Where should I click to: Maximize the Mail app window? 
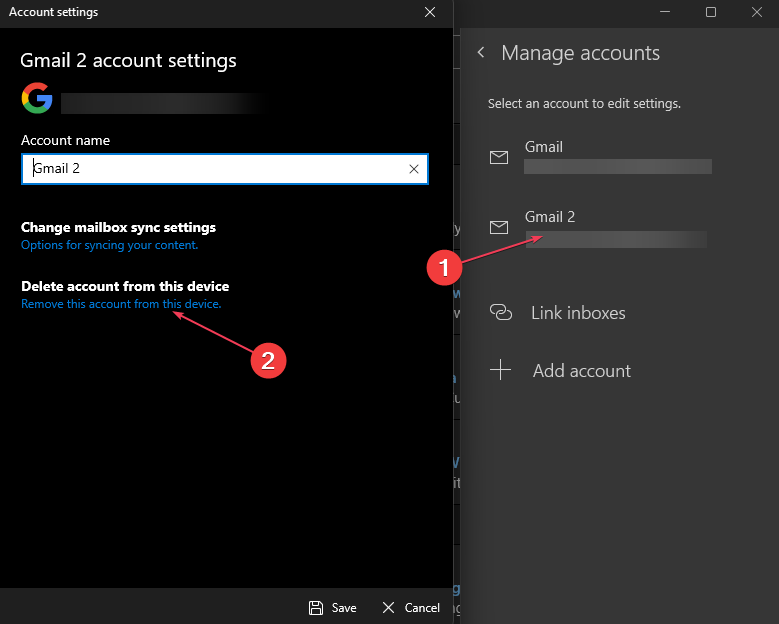[710, 12]
